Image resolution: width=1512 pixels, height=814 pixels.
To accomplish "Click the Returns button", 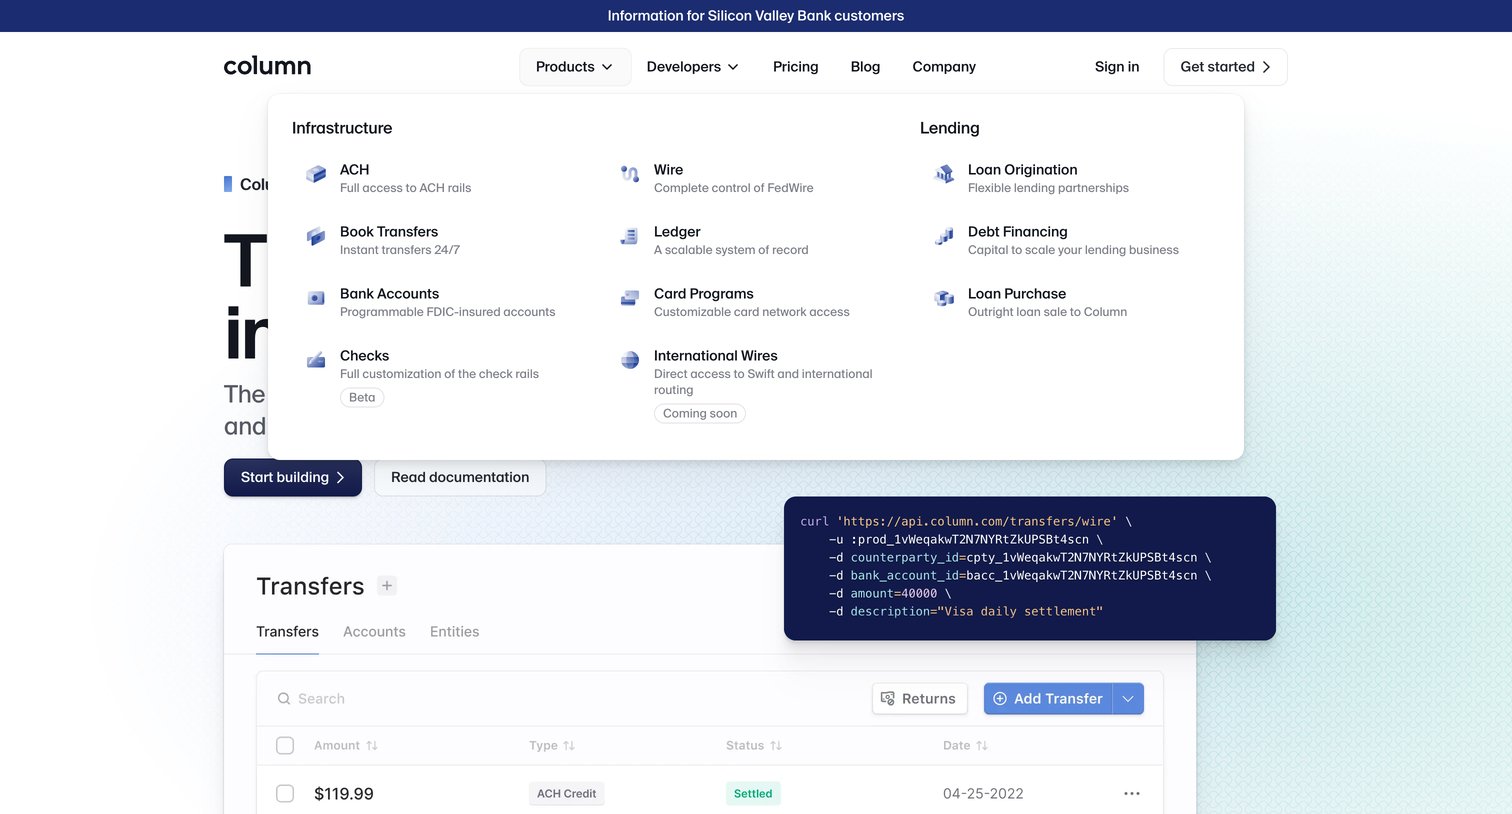I will pyautogui.click(x=920, y=699).
